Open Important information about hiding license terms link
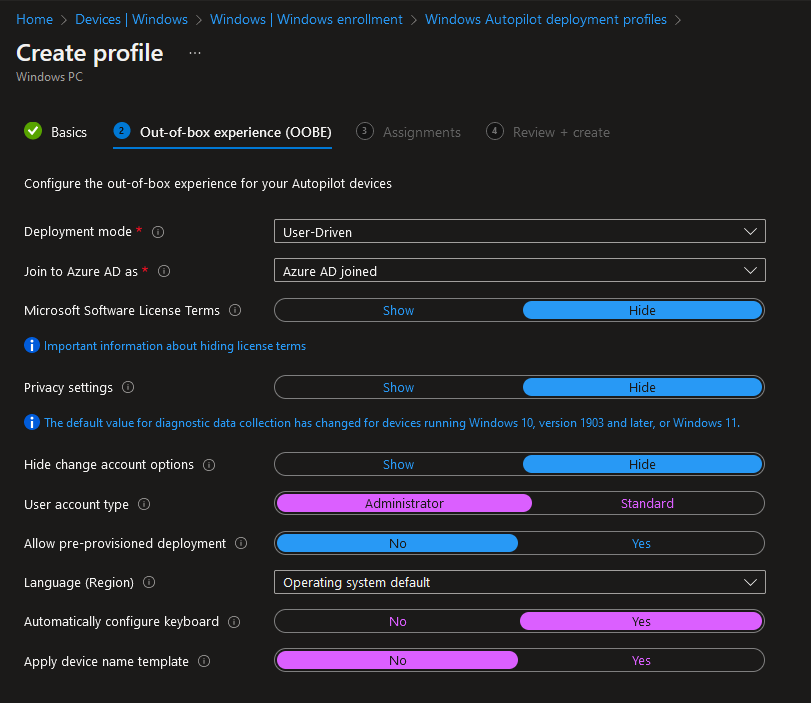811x703 pixels. [175, 346]
